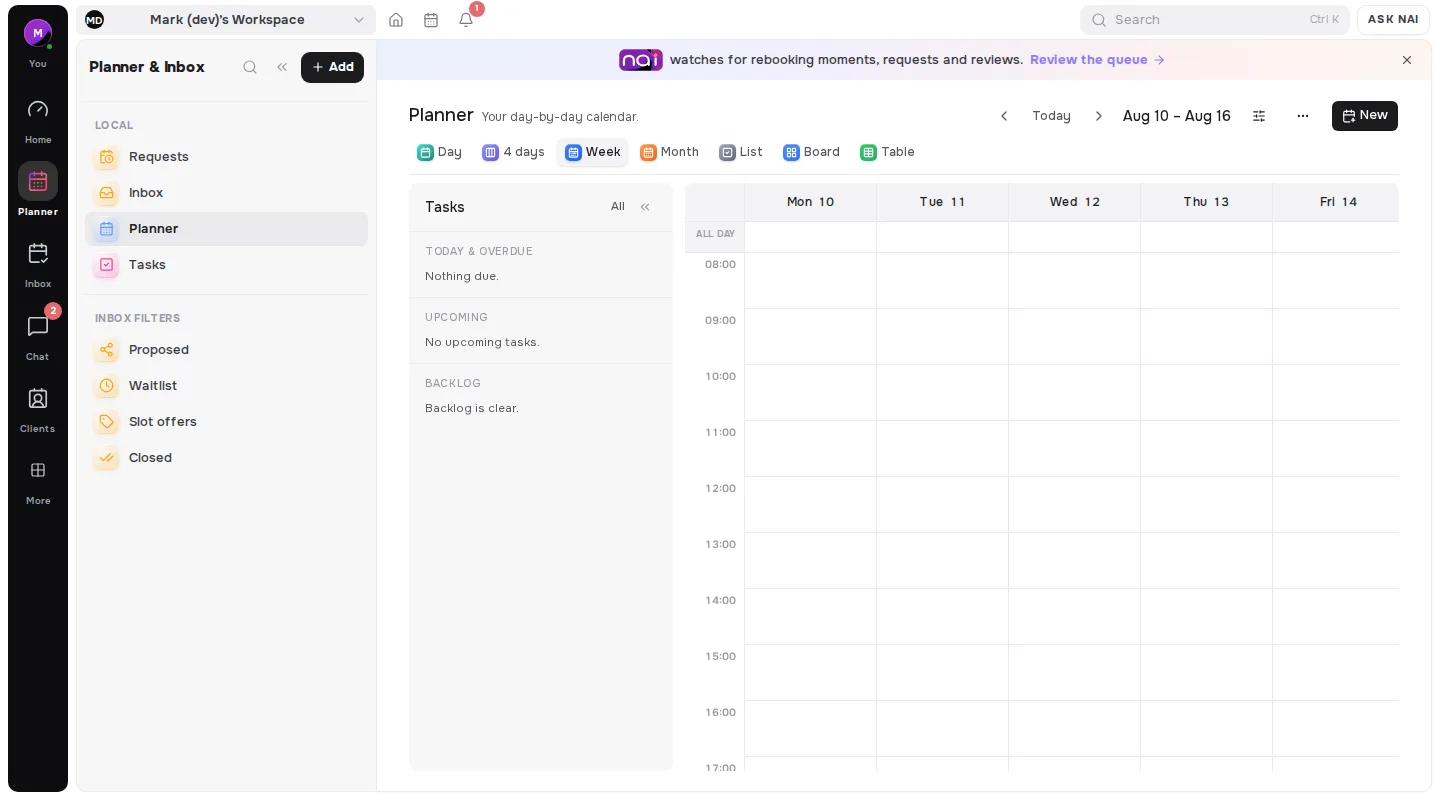Viewport: 1440px width, 800px height.
Task: Open the Waitlist inbox filter
Action: (x=226, y=386)
